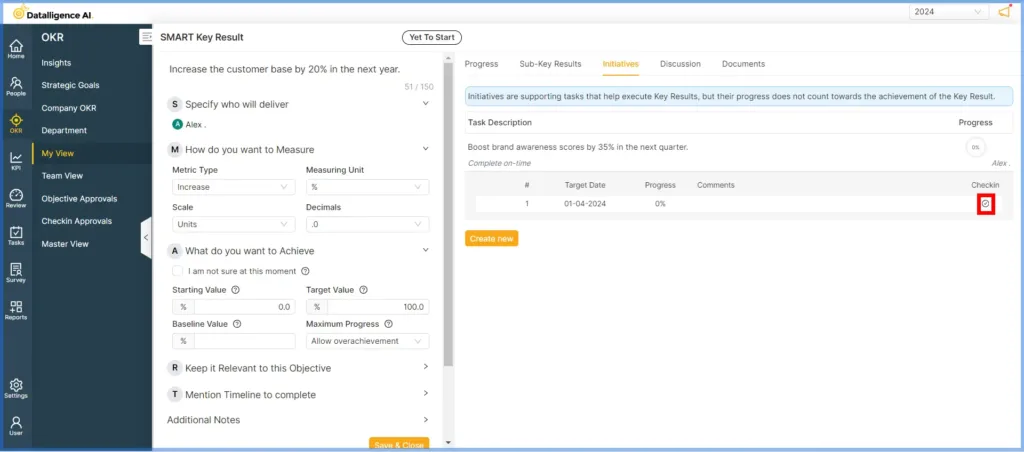Open the Metric Type dropdown showing Increase

(x=233, y=187)
